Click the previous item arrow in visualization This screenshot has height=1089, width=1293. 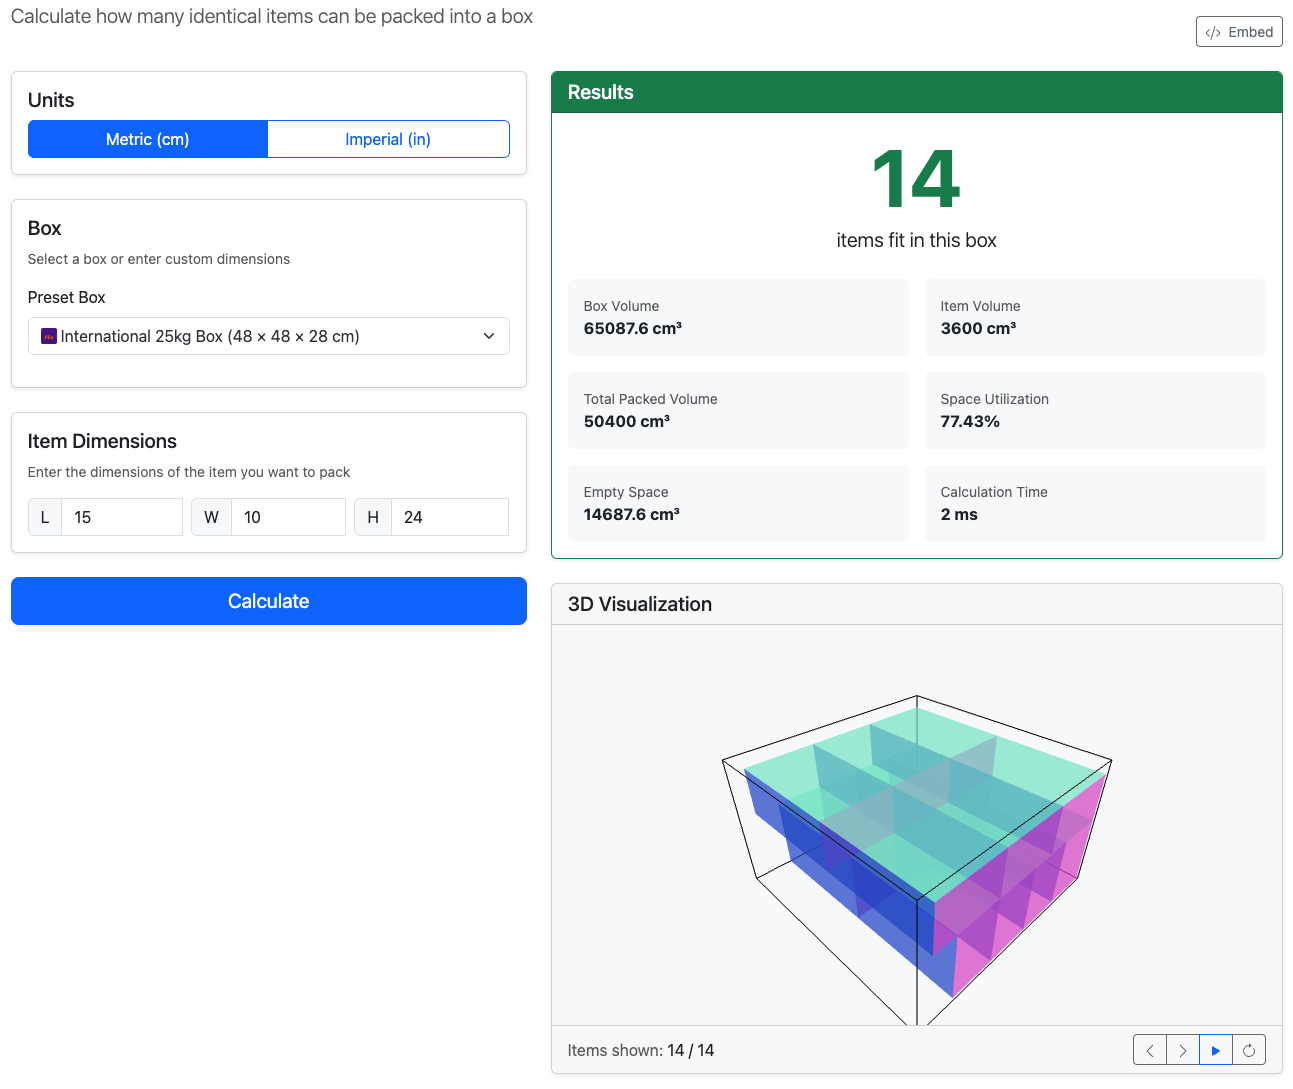pos(1150,1050)
